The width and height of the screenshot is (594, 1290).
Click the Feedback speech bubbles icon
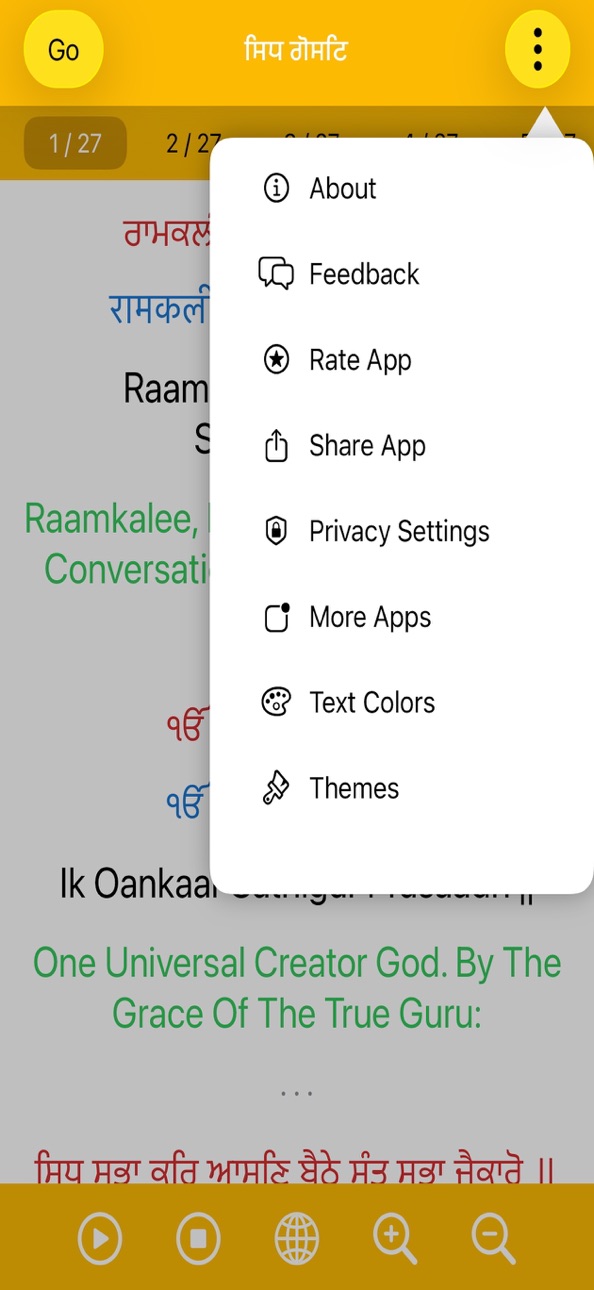tap(276, 274)
